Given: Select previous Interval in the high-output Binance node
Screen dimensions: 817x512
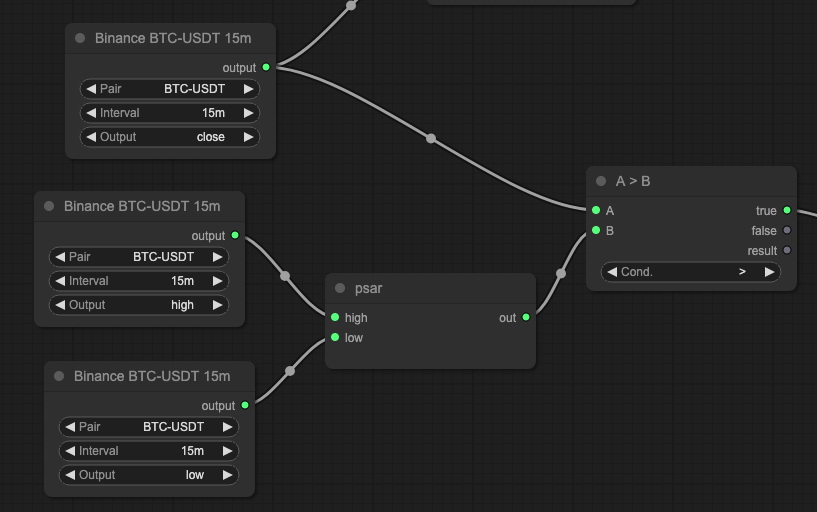Looking at the screenshot, I should (x=60, y=281).
